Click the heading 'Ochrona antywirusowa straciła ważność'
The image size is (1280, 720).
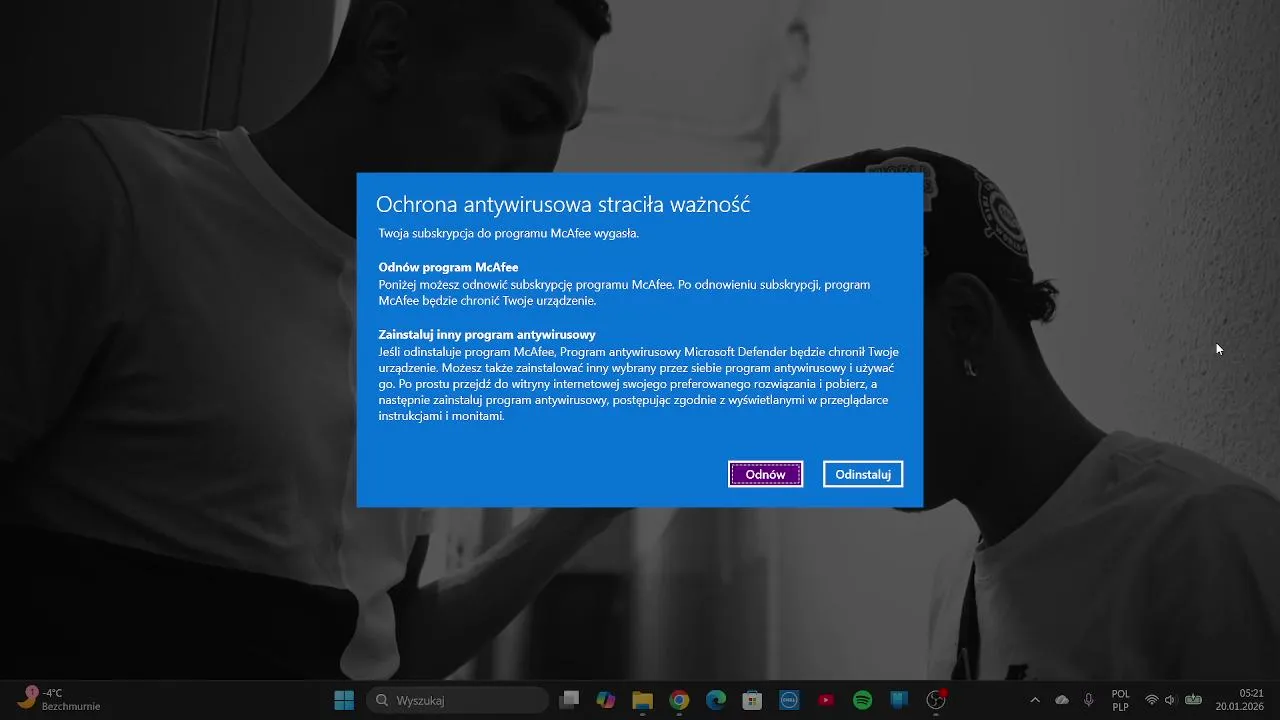(563, 205)
